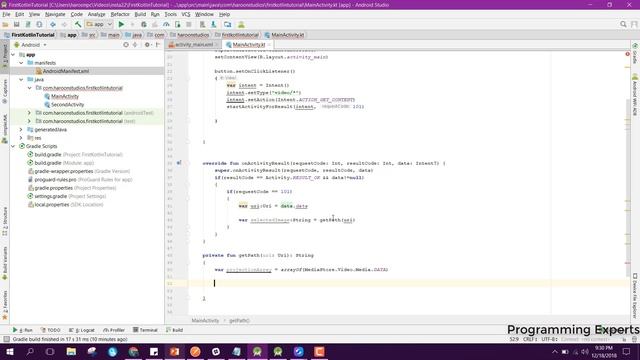Toggle the Gradle side tab on right edge
Image resolution: width=640 pixels, height=360 pixels.
(635, 53)
